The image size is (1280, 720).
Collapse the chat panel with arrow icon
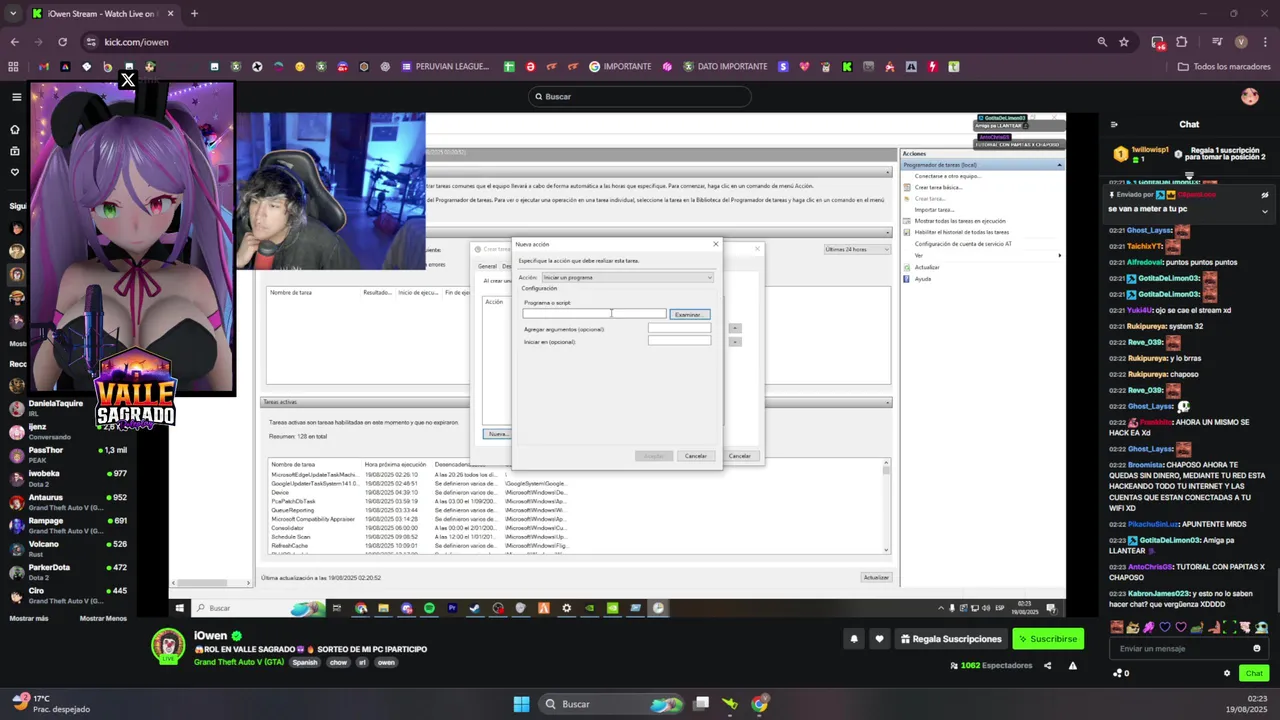pyautogui.click(x=1114, y=124)
